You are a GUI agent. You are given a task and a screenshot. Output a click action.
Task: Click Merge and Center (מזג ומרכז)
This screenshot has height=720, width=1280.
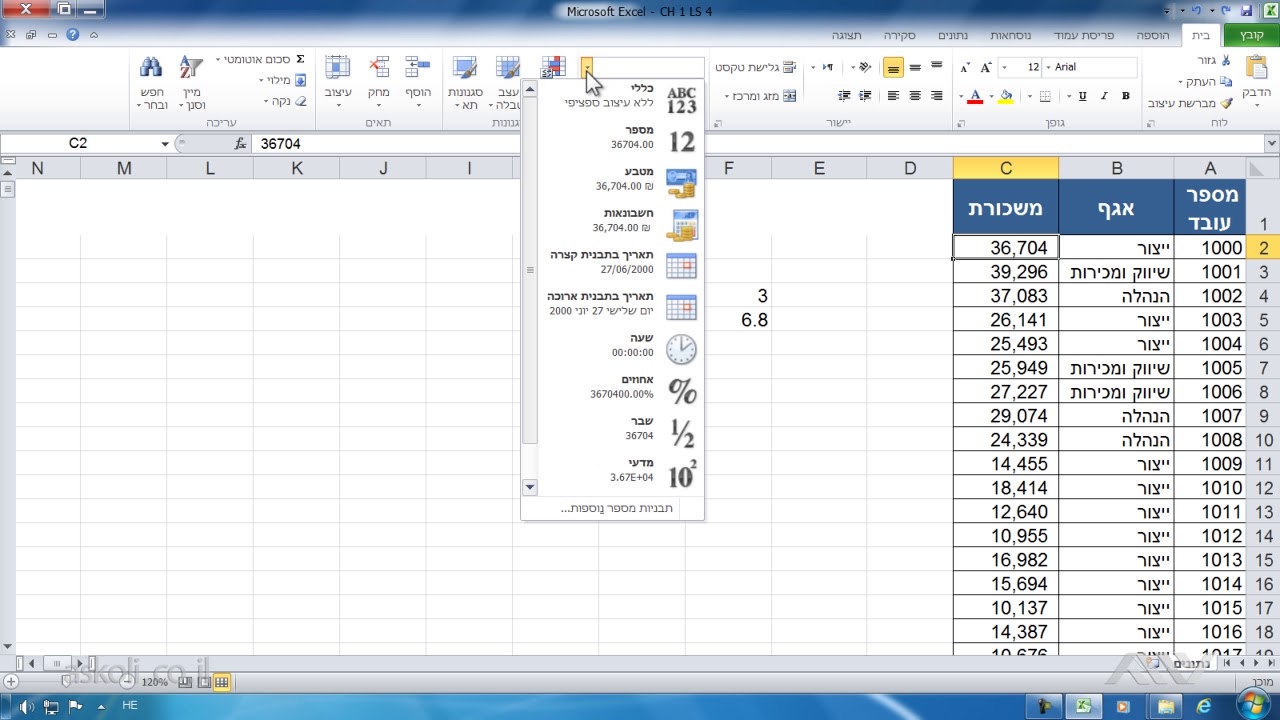coord(759,96)
